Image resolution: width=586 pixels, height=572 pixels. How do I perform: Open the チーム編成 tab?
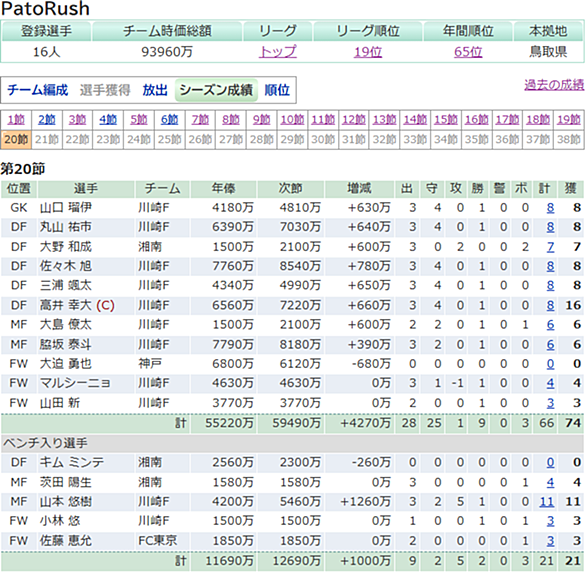pyautogui.click(x=38, y=90)
